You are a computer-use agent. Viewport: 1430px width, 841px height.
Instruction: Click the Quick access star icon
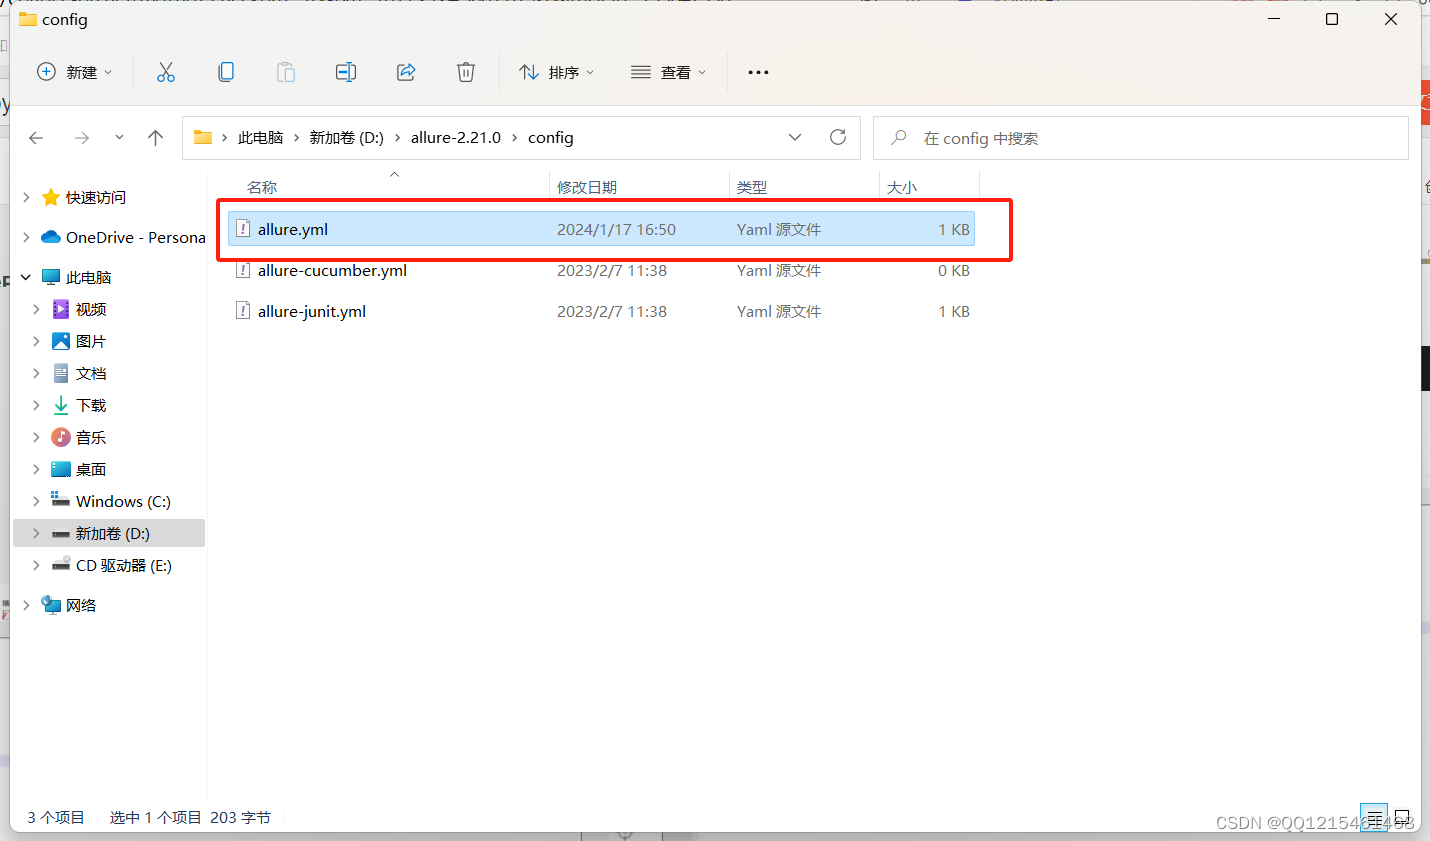point(51,197)
